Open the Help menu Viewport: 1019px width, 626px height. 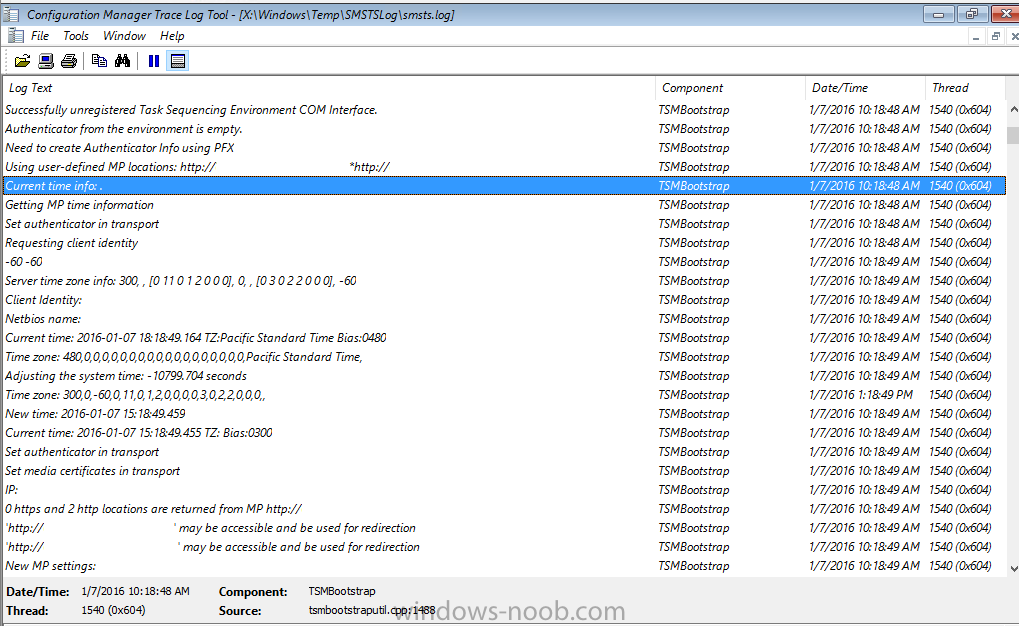[172, 36]
